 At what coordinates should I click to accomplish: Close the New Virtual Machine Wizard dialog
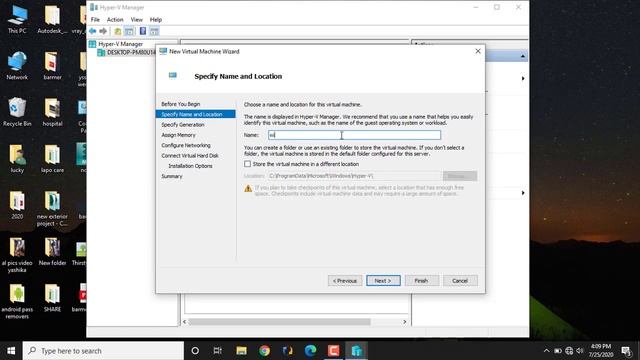pos(478,51)
